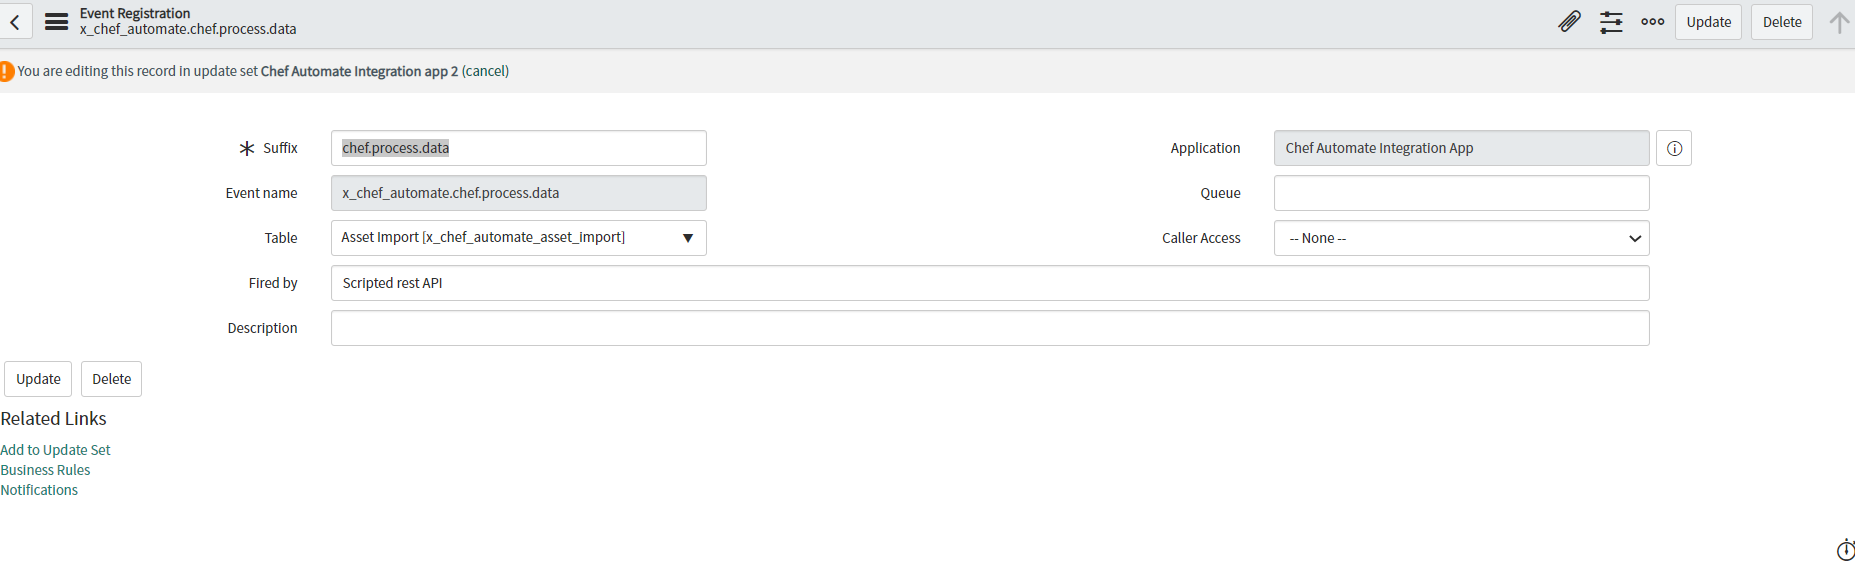Click the response time stopwatch icon
Screen dimensions: 1855x586
click(1845, 550)
